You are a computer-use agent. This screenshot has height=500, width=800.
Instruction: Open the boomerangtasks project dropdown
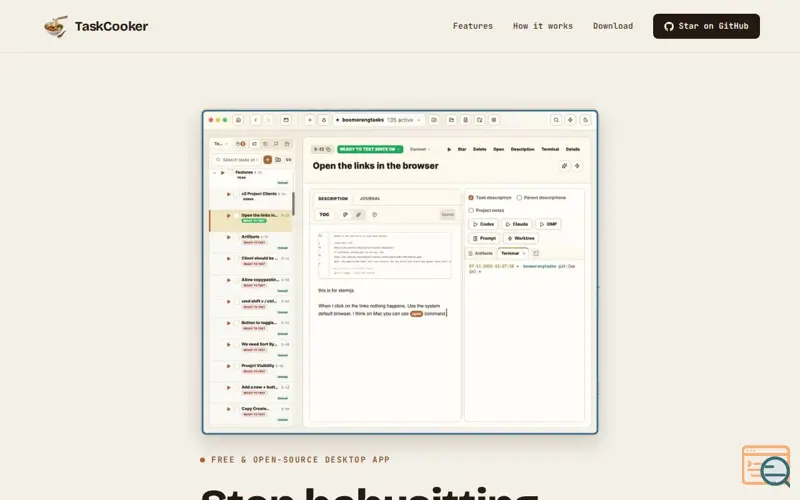coord(378,120)
